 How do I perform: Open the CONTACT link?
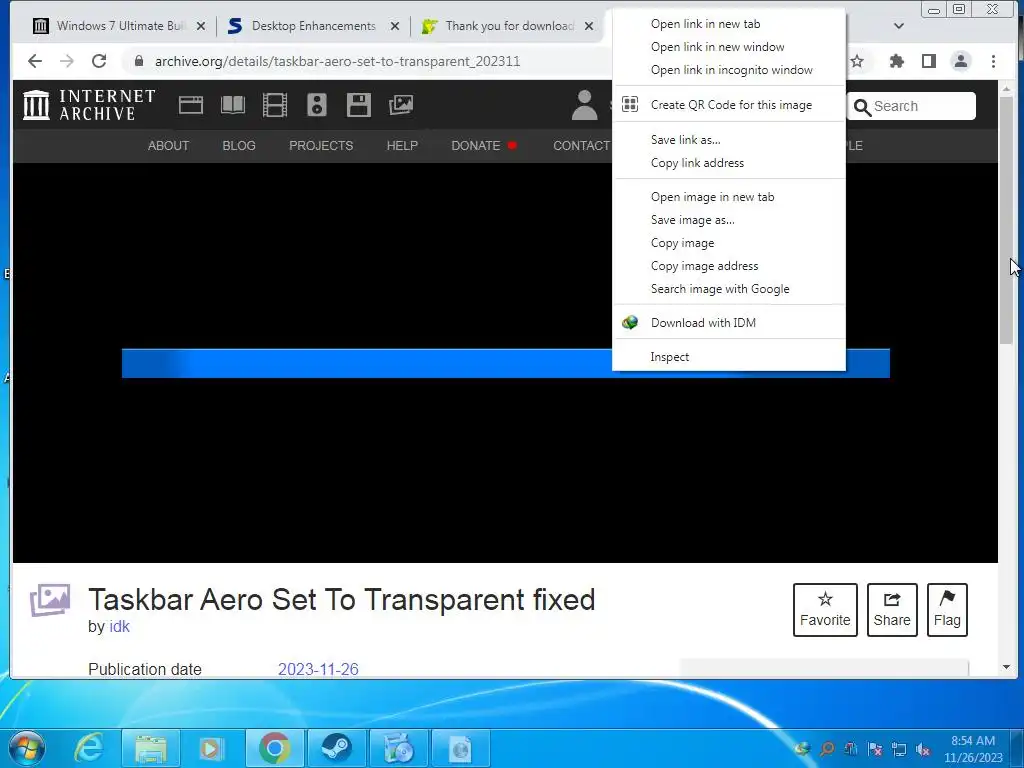pos(581,146)
